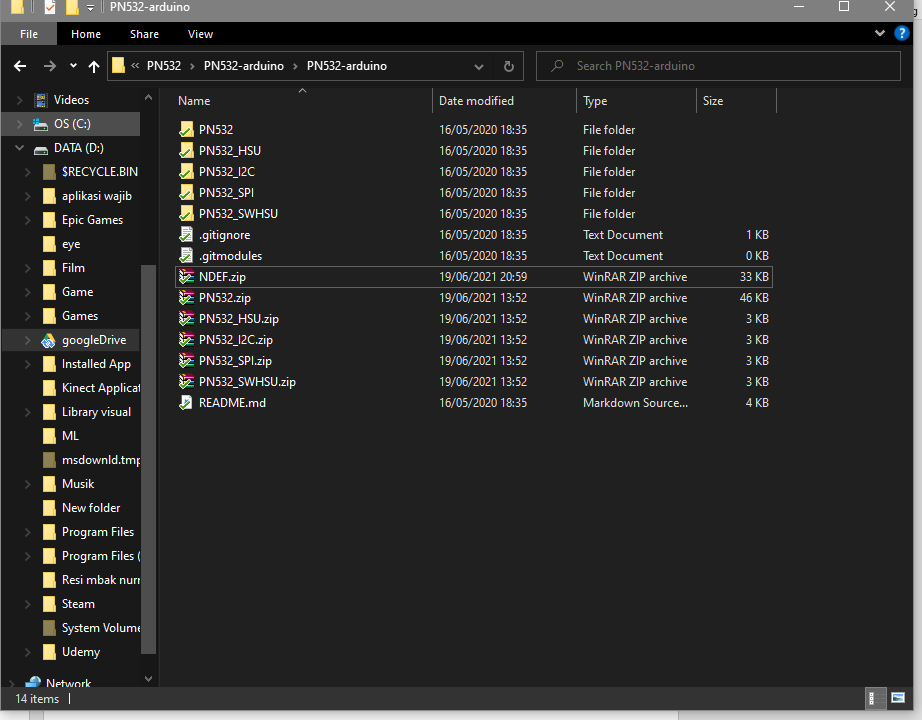Expand the googleDrive folder in sidebar
The image size is (922, 720).
[x=28, y=340]
